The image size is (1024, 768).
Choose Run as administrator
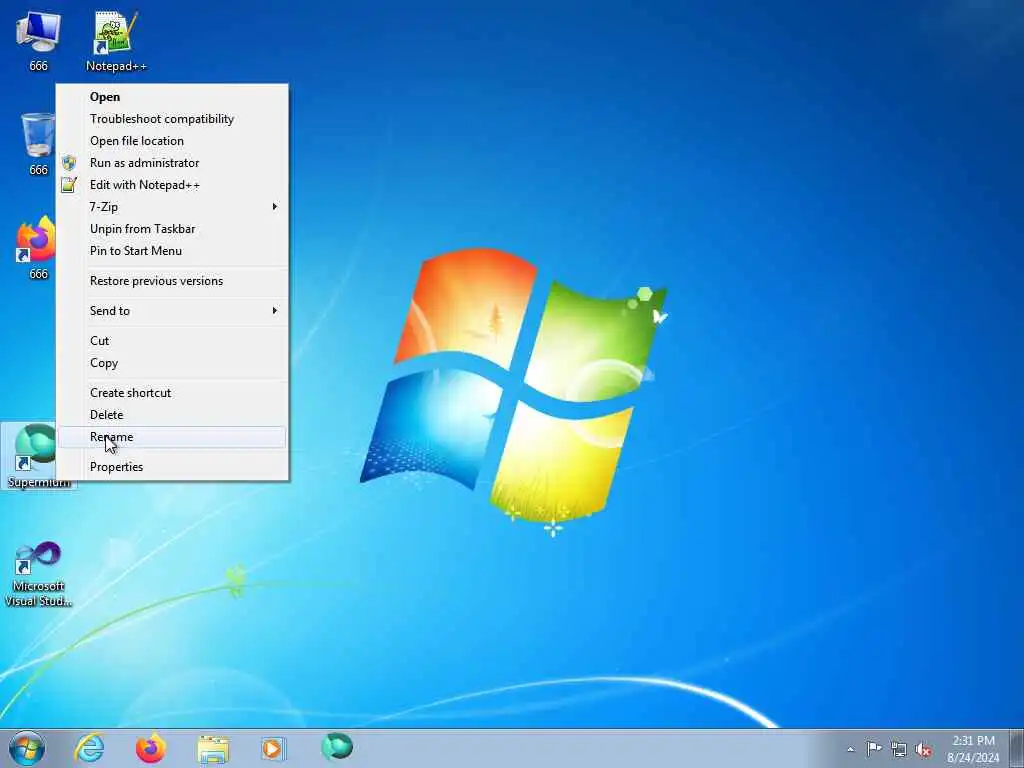tap(172, 163)
